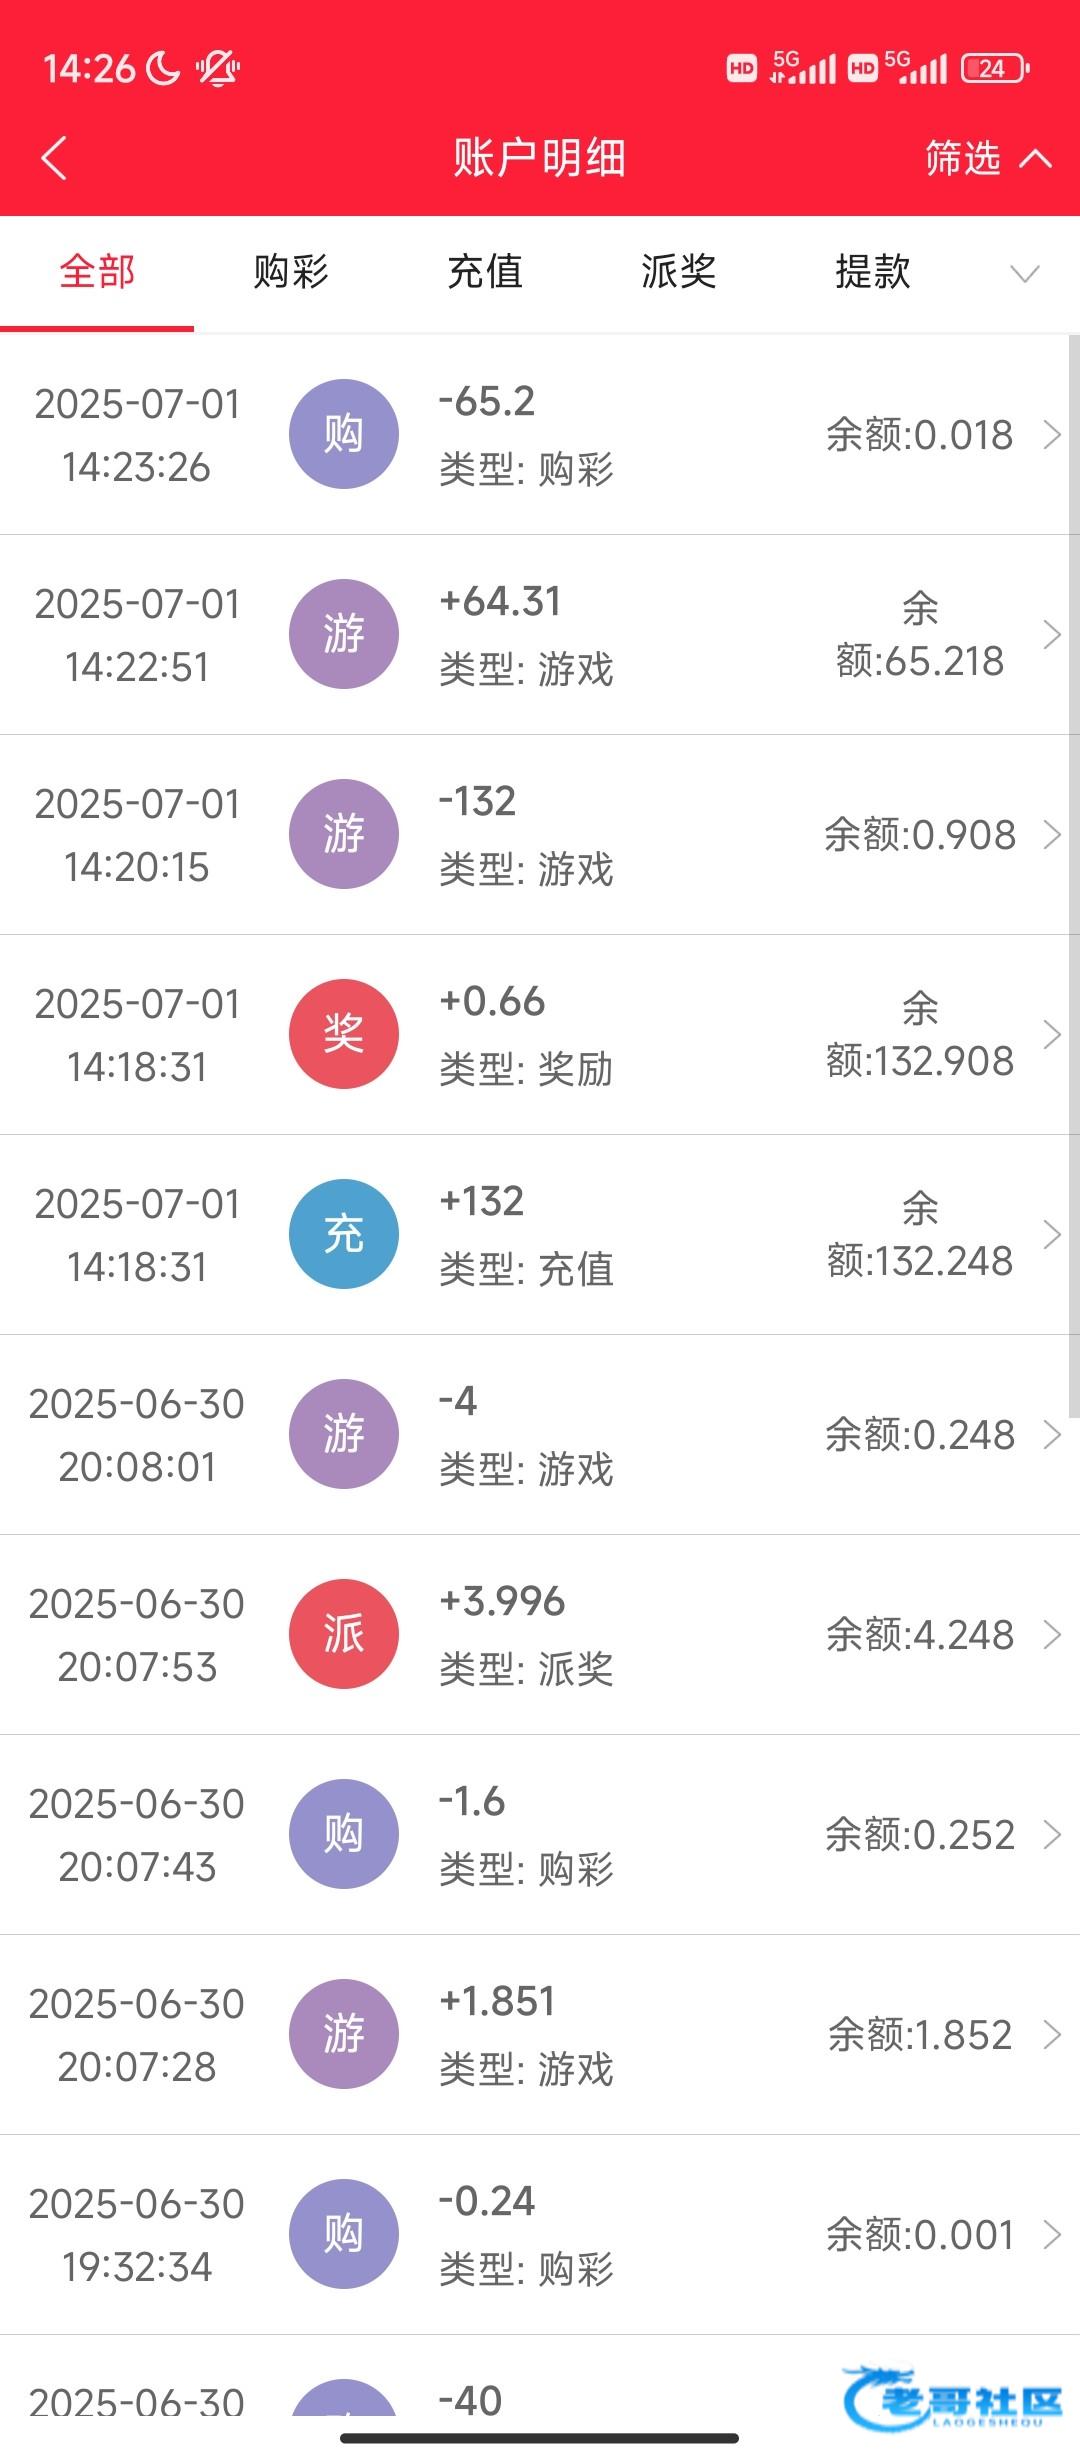
Task: Tap the 游 icon for +64.31 entry
Action: coord(343,634)
